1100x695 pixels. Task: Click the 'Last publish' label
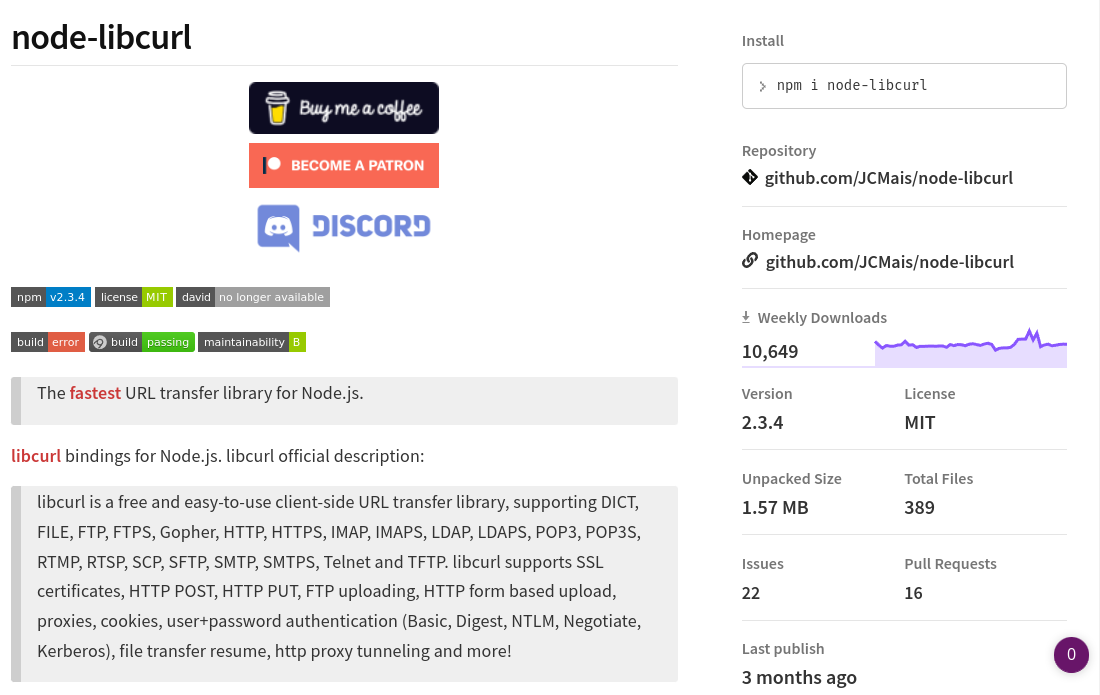tap(783, 649)
